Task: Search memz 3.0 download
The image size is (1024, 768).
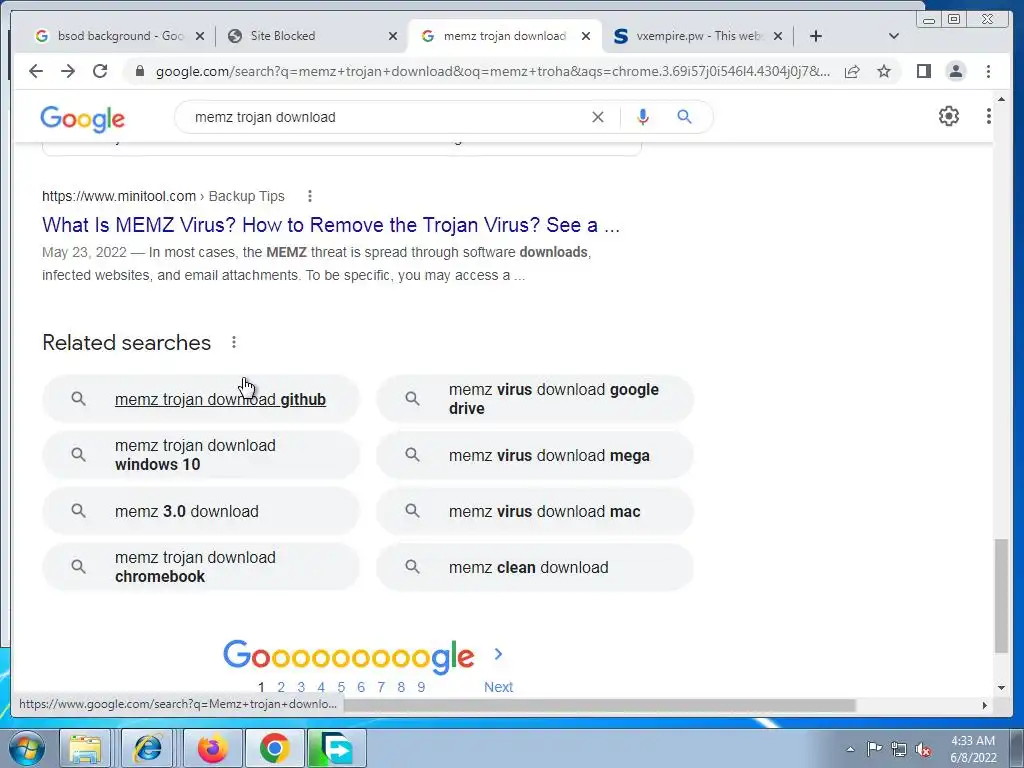Action: pyautogui.click(x=201, y=511)
